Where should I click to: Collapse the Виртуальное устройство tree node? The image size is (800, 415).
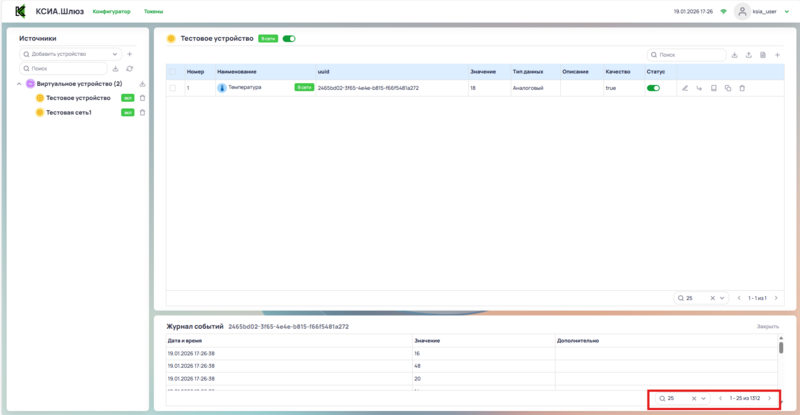(20, 84)
